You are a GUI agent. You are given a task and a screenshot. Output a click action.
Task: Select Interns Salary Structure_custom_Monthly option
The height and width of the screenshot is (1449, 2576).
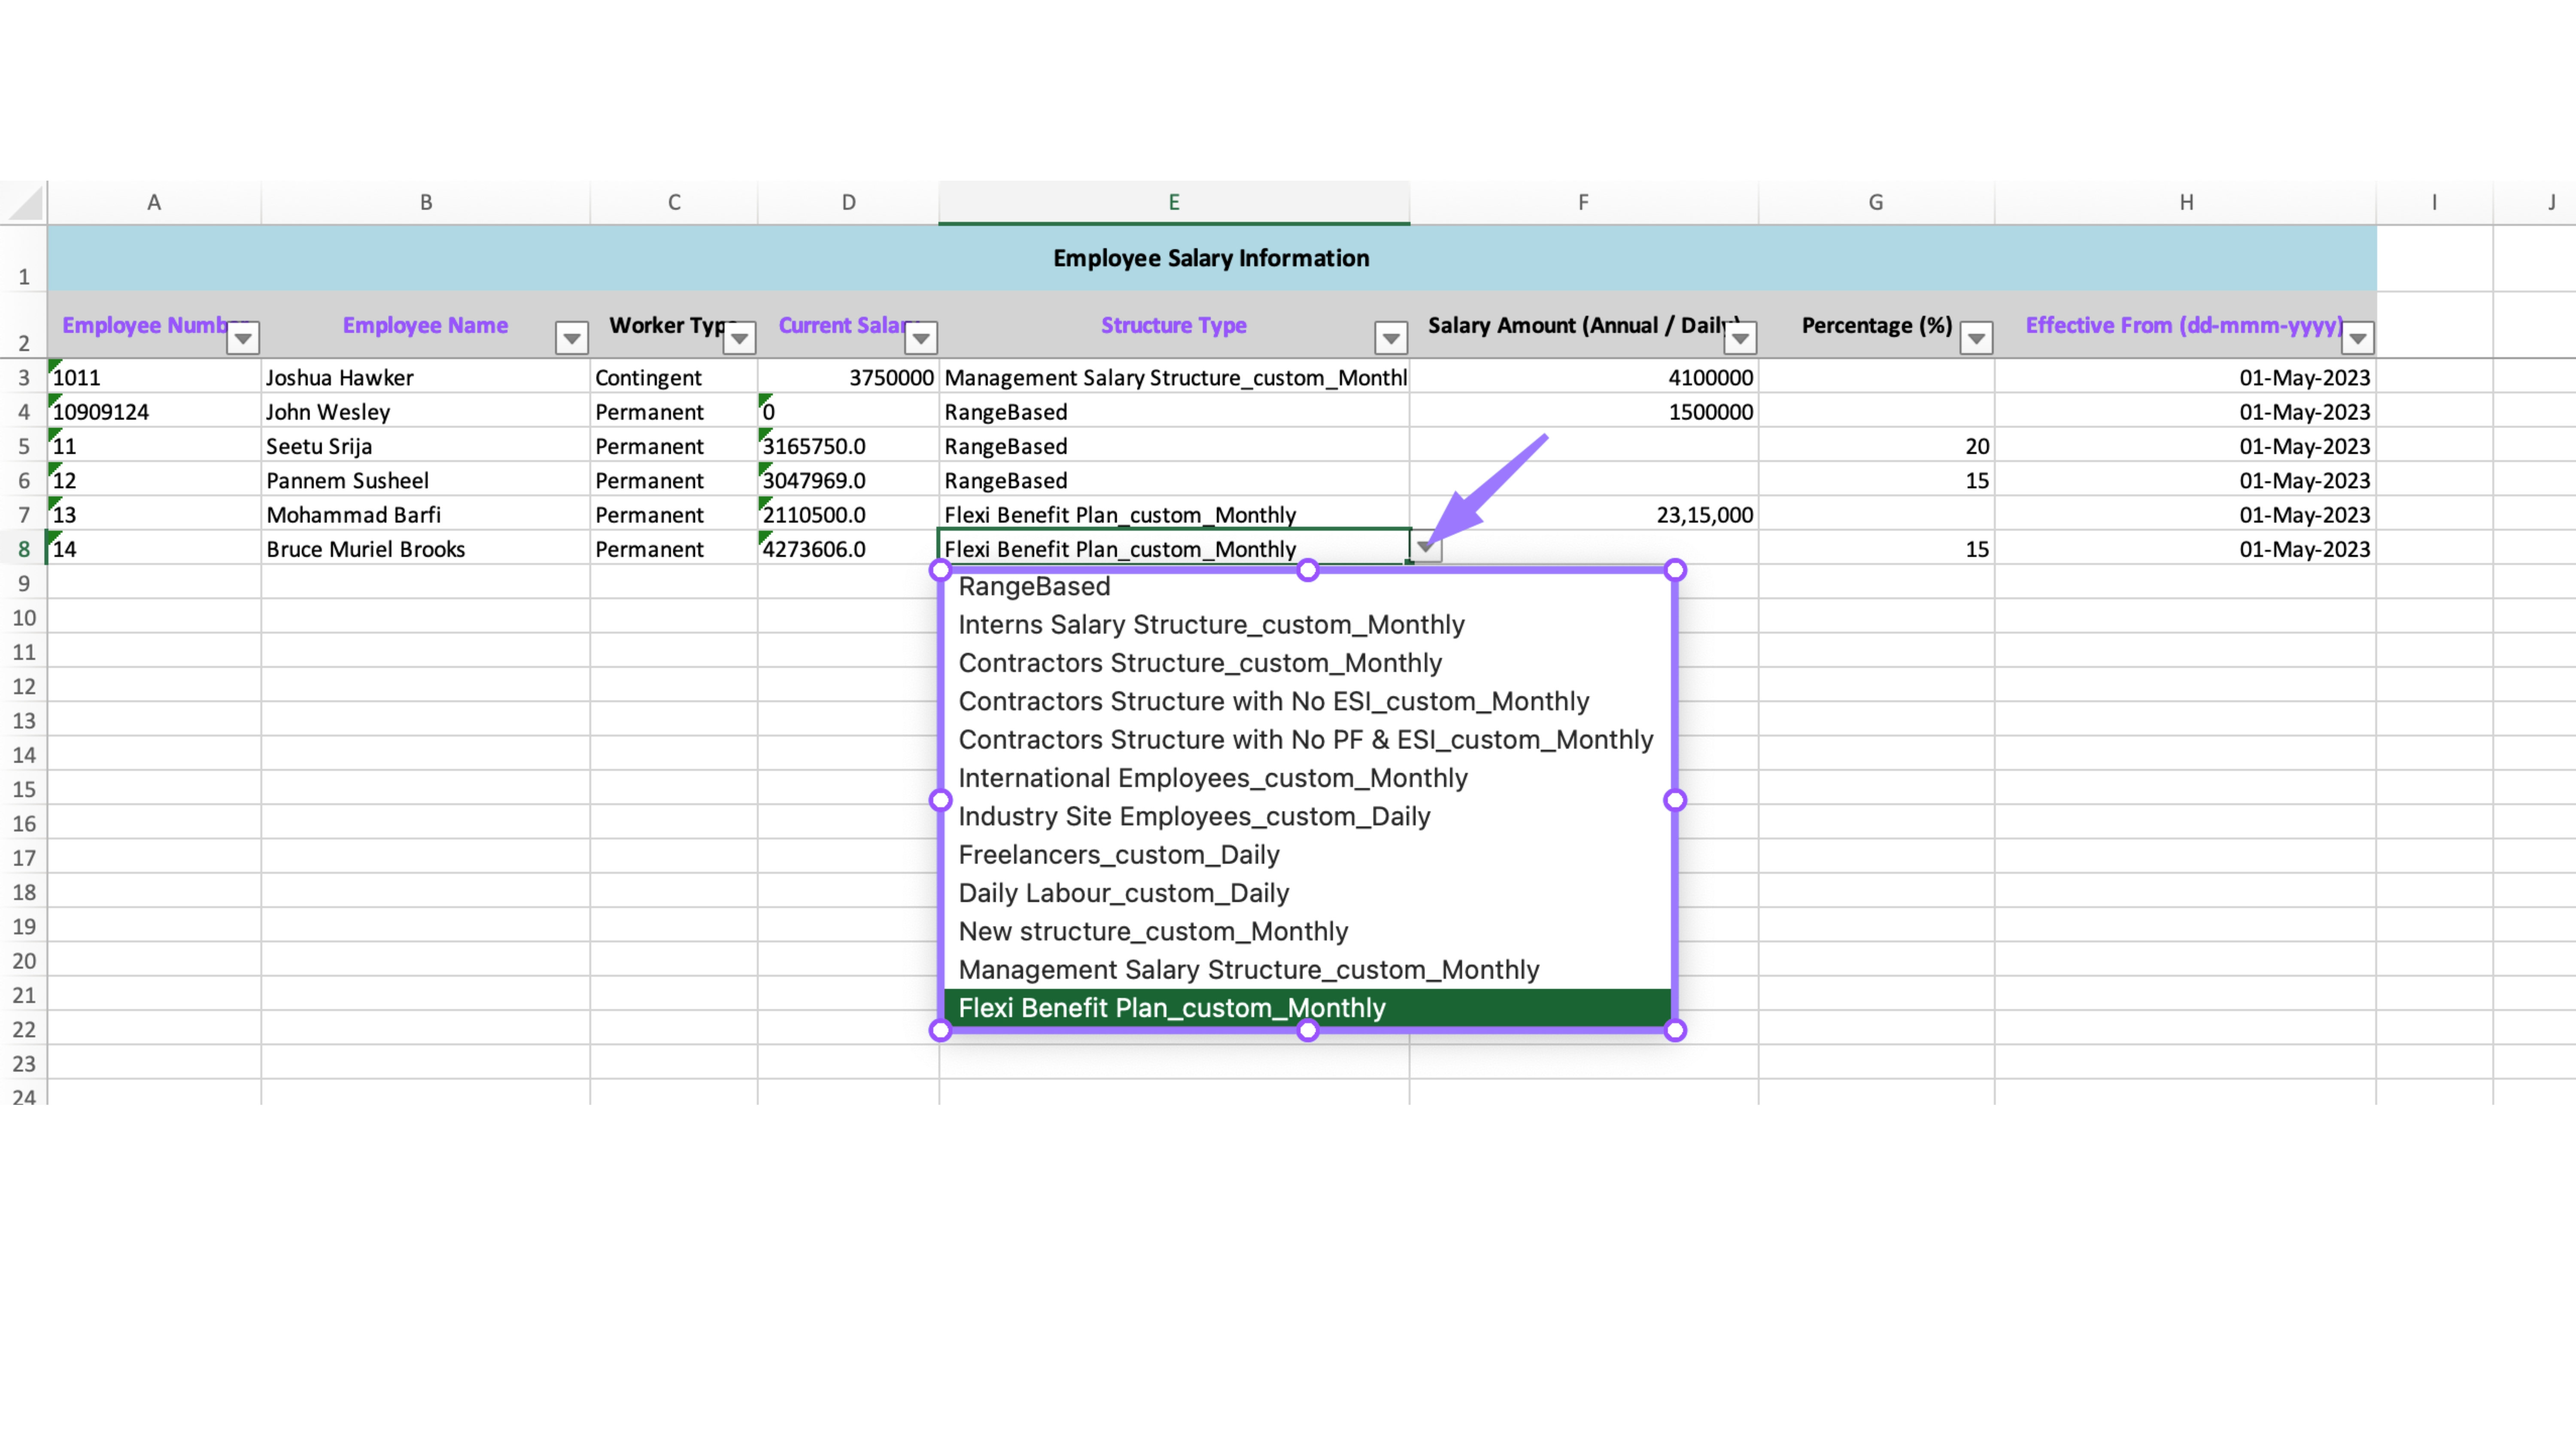(1211, 624)
